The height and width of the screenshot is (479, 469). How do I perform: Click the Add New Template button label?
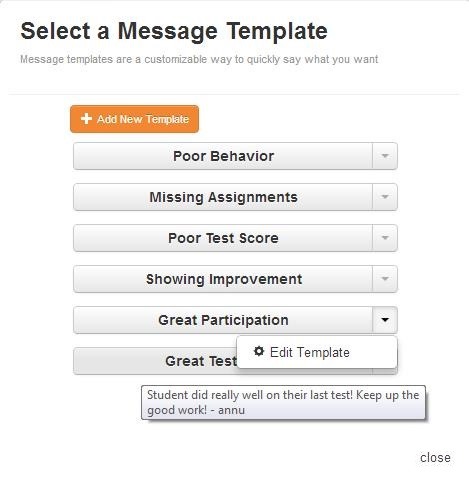tap(143, 119)
